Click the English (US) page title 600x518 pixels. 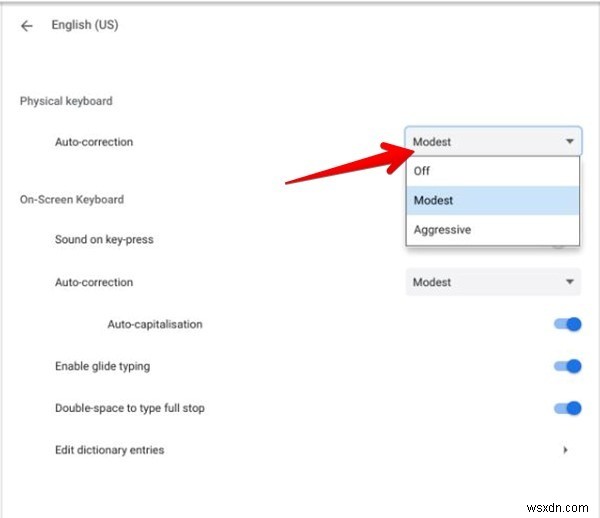click(85, 25)
